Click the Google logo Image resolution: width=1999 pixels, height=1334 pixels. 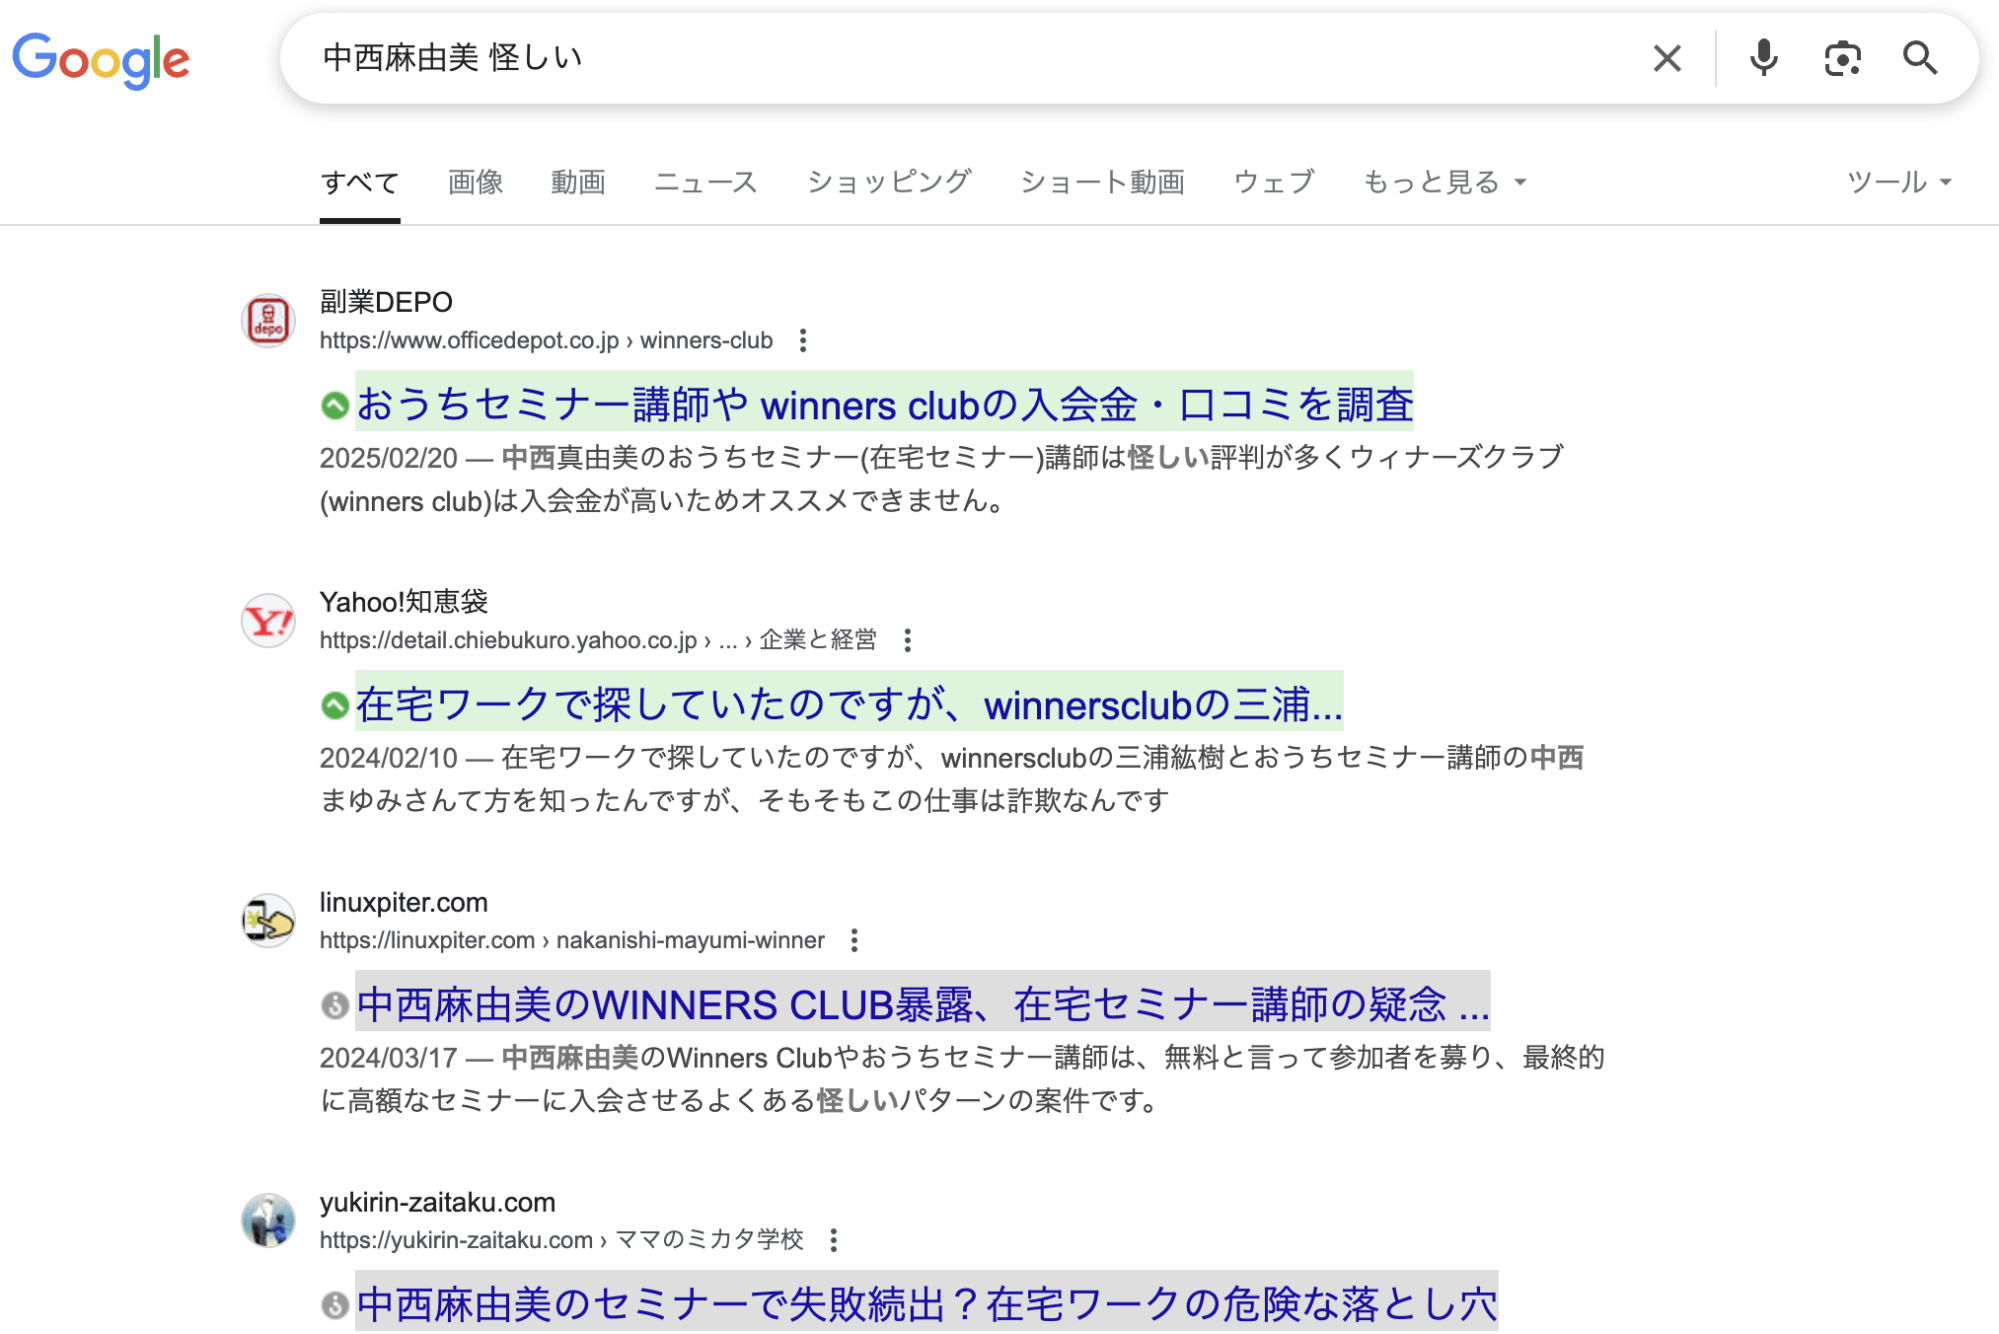(x=100, y=60)
